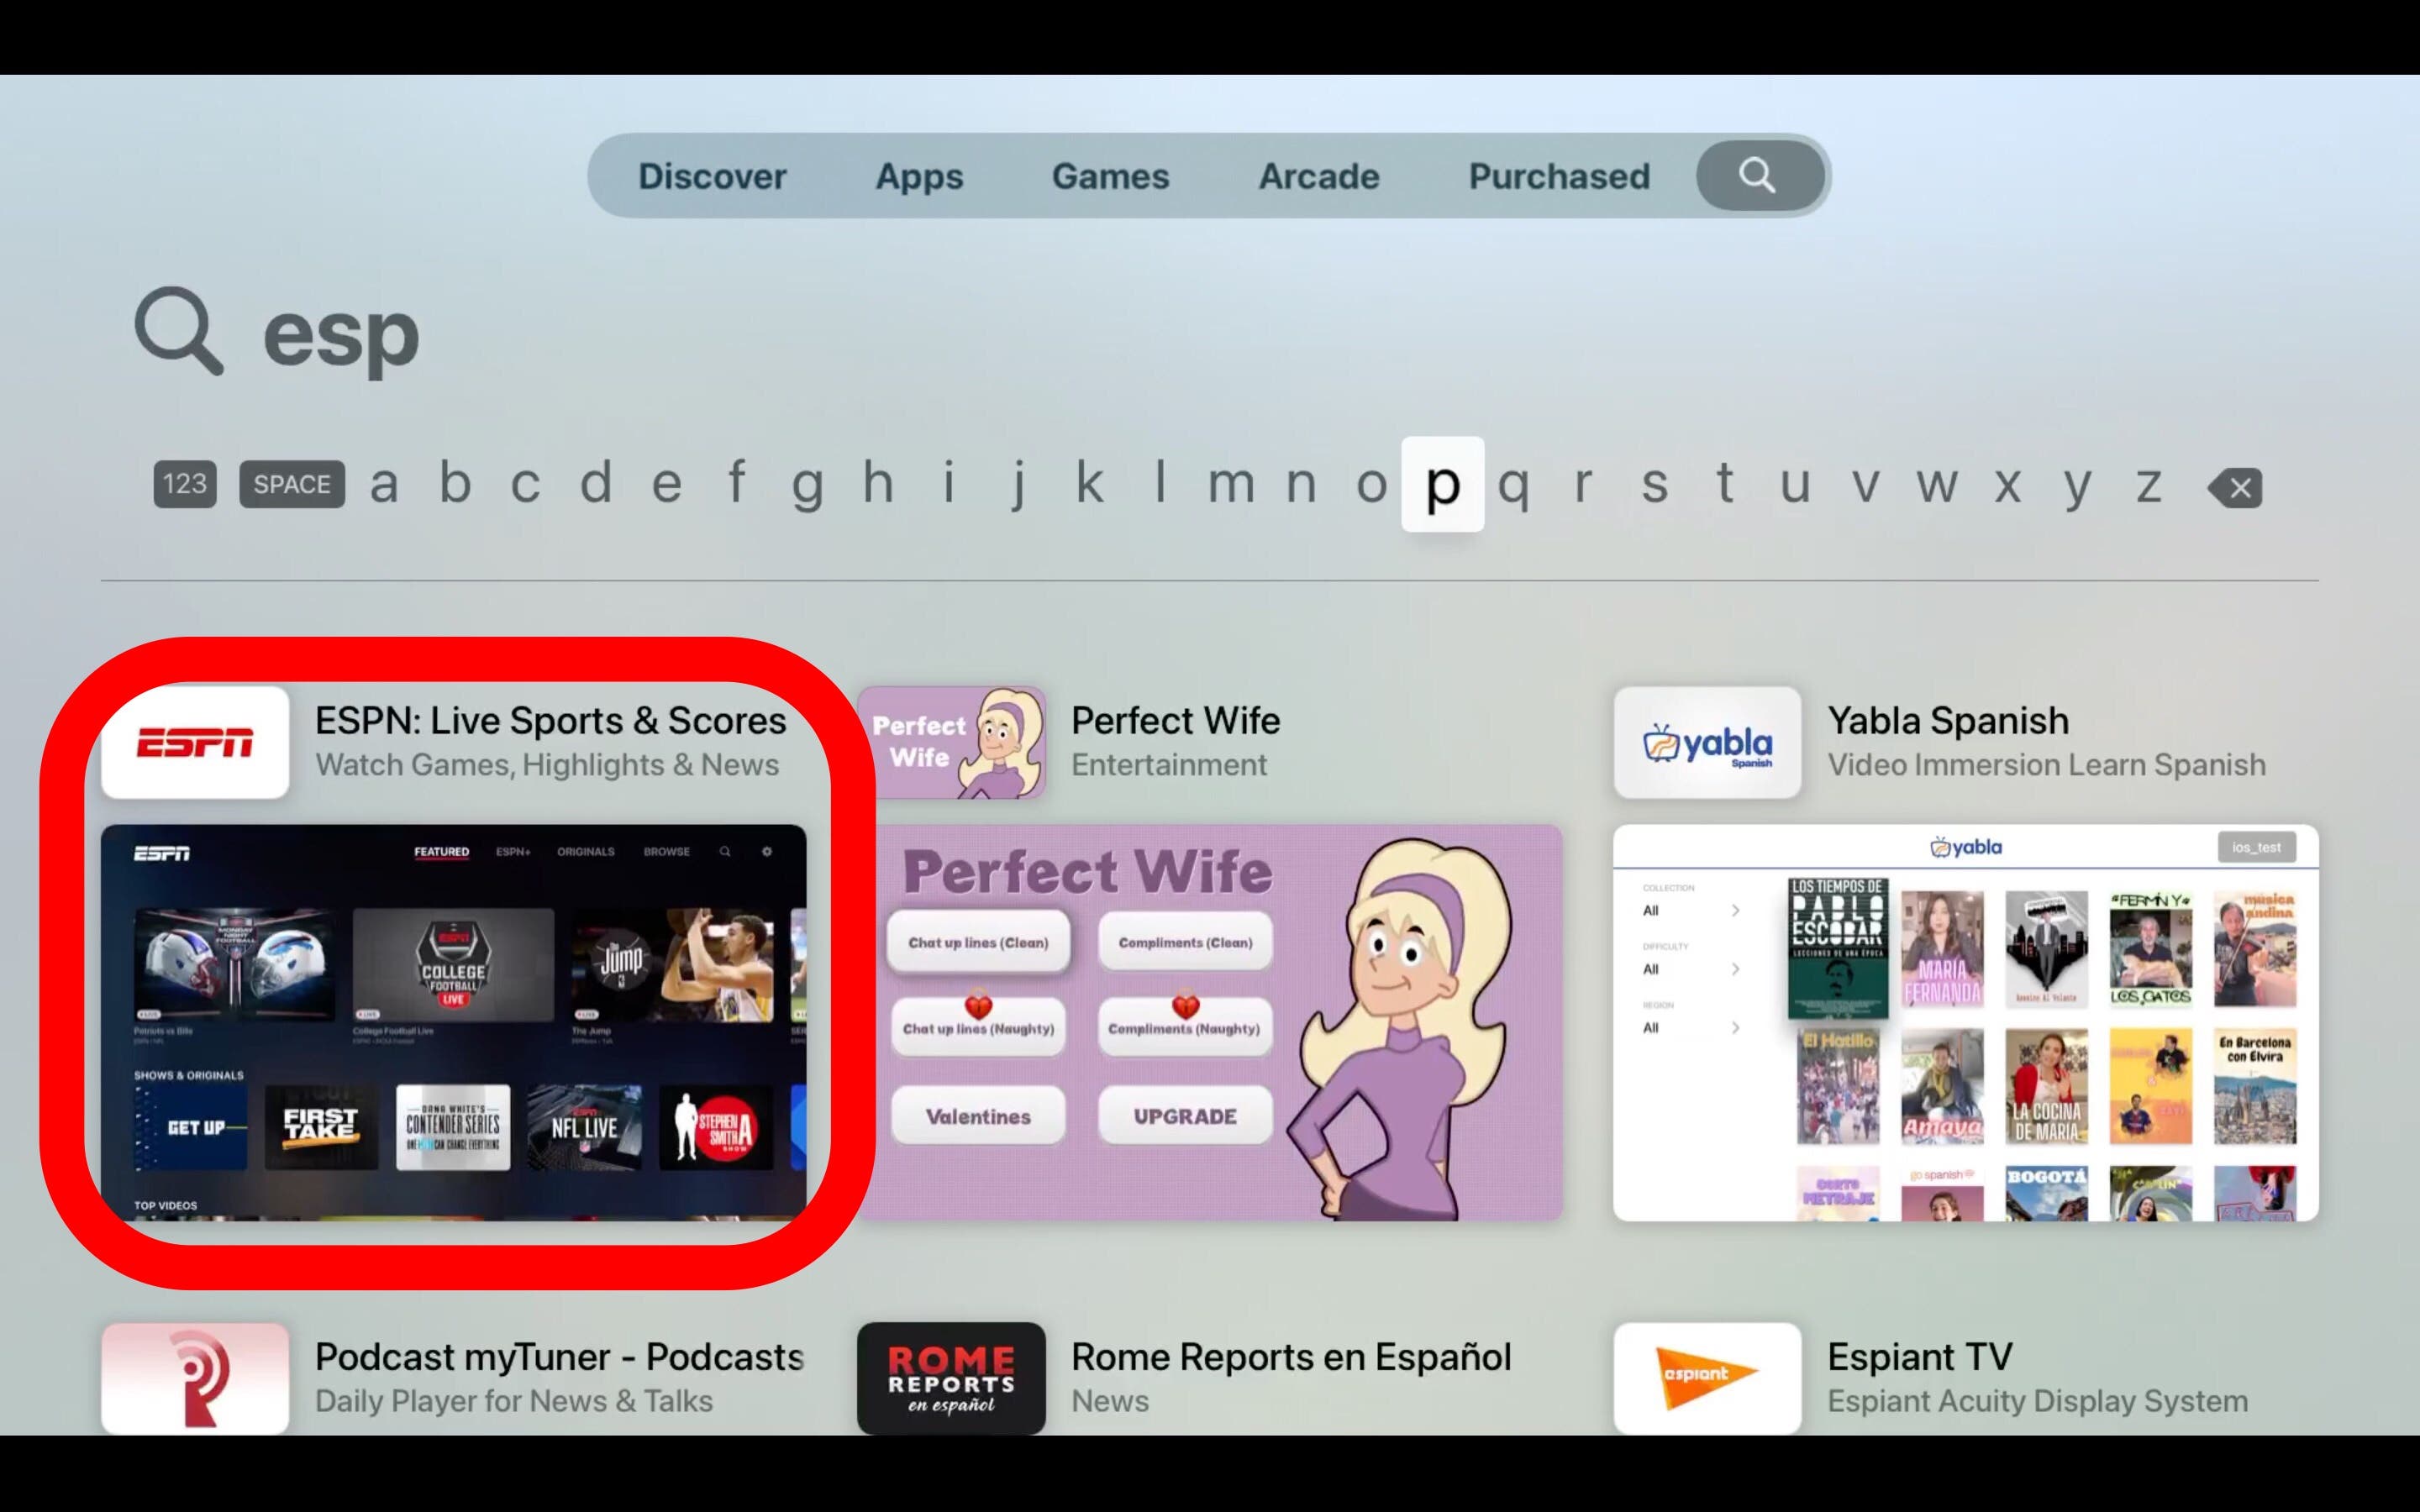The width and height of the screenshot is (2420, 1512).
Task: Open the Perfect Wife title link
Action: point(1175,721)
